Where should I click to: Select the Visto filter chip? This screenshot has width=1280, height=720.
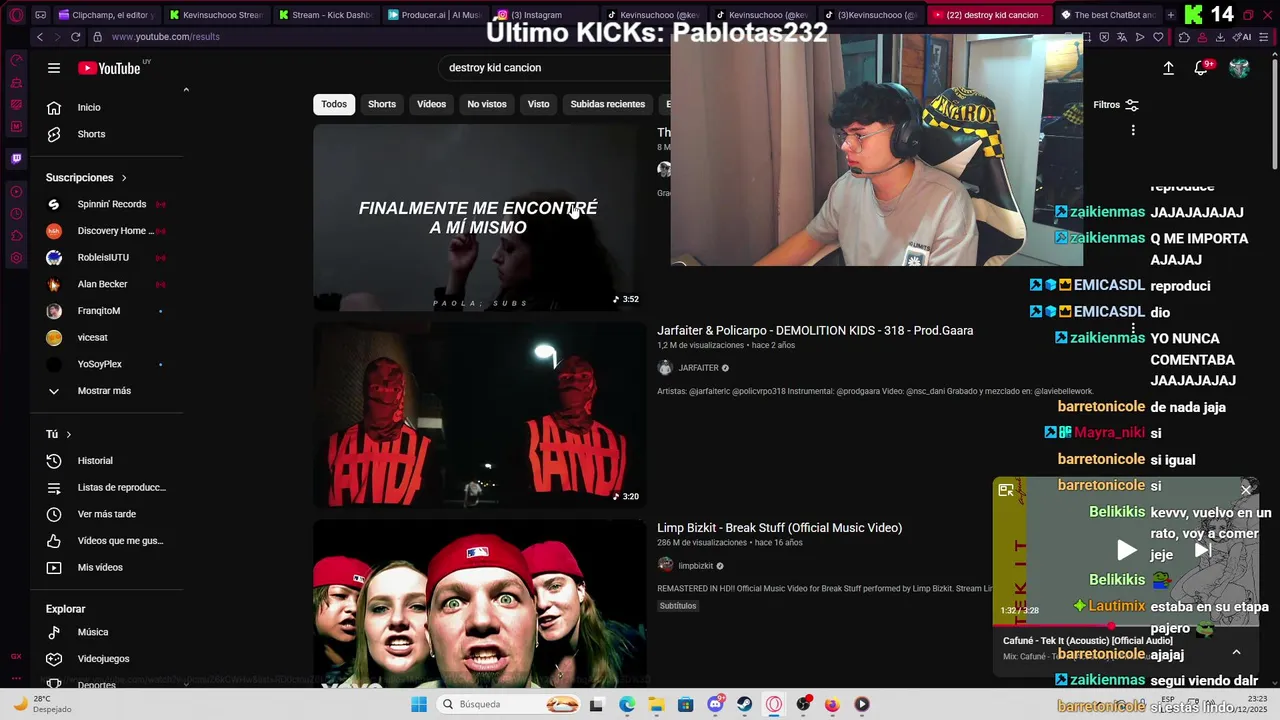(x=539, y=104)
